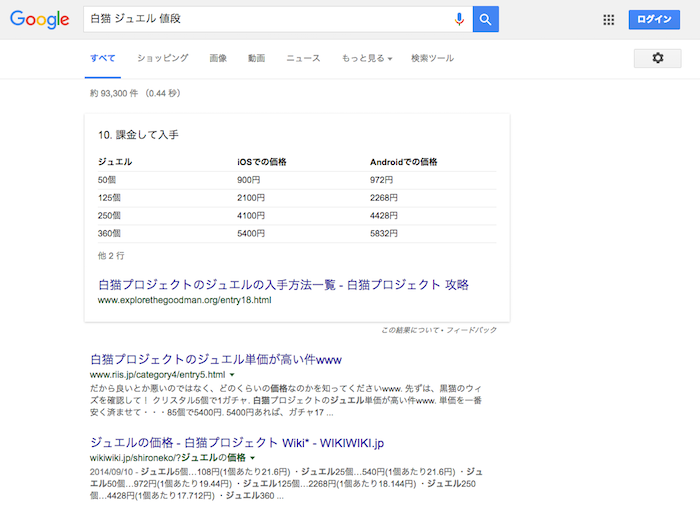
Task: Expand the もっと見る dropdown
Action: pyautogui.click(x=366, y=58)
